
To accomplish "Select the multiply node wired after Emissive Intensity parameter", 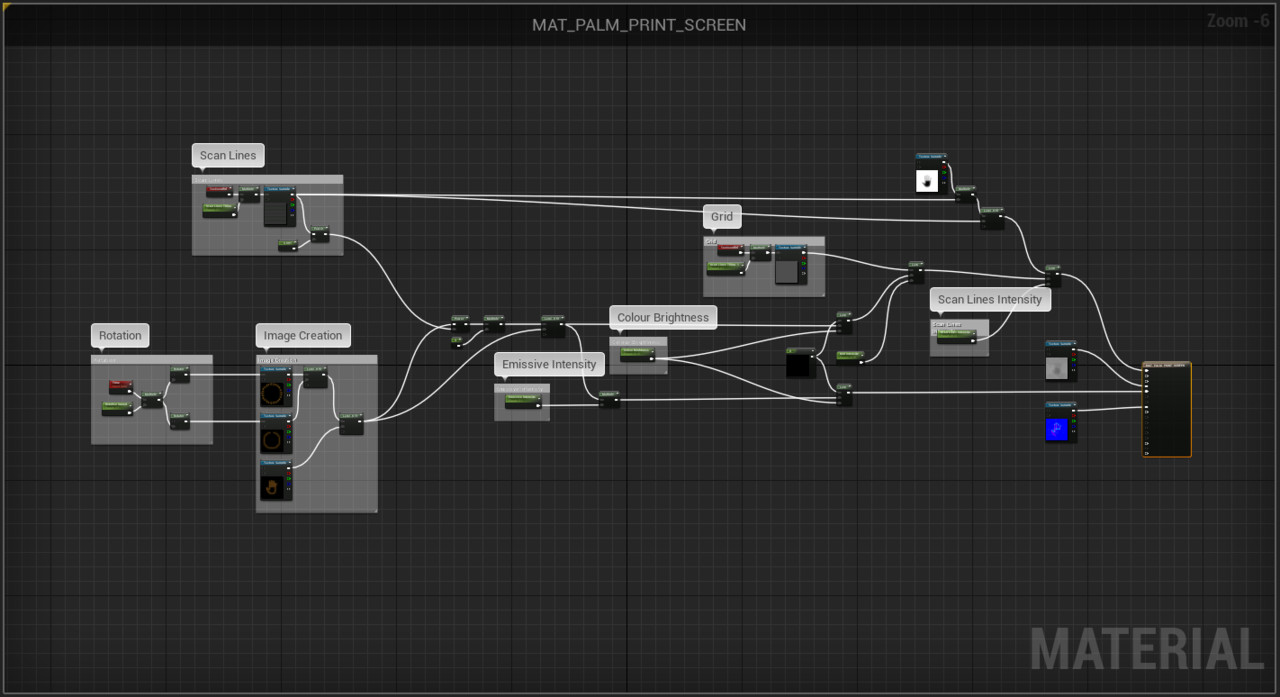I will [609, 399].
